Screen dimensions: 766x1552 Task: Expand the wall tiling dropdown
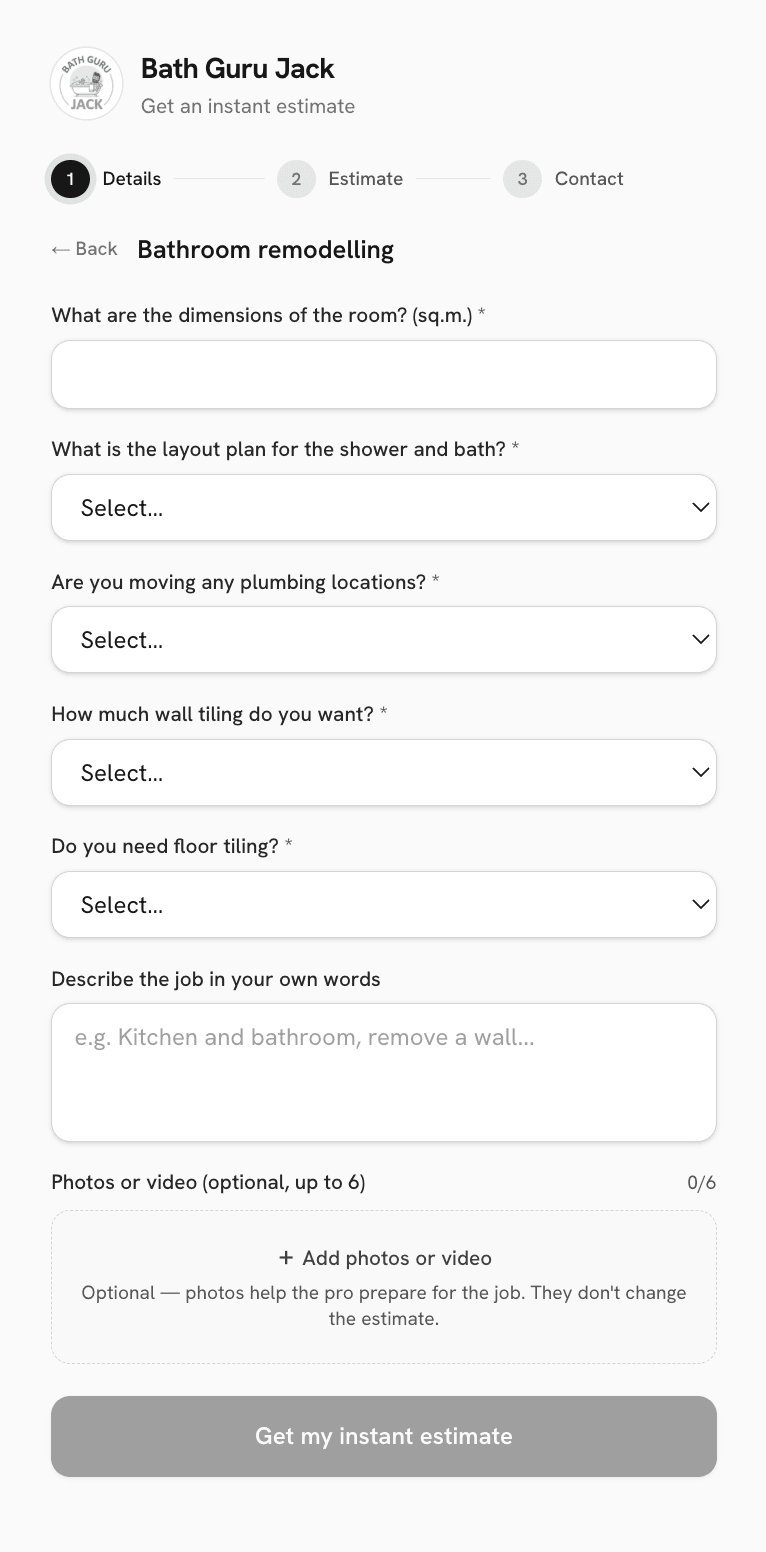coord(384,772)
